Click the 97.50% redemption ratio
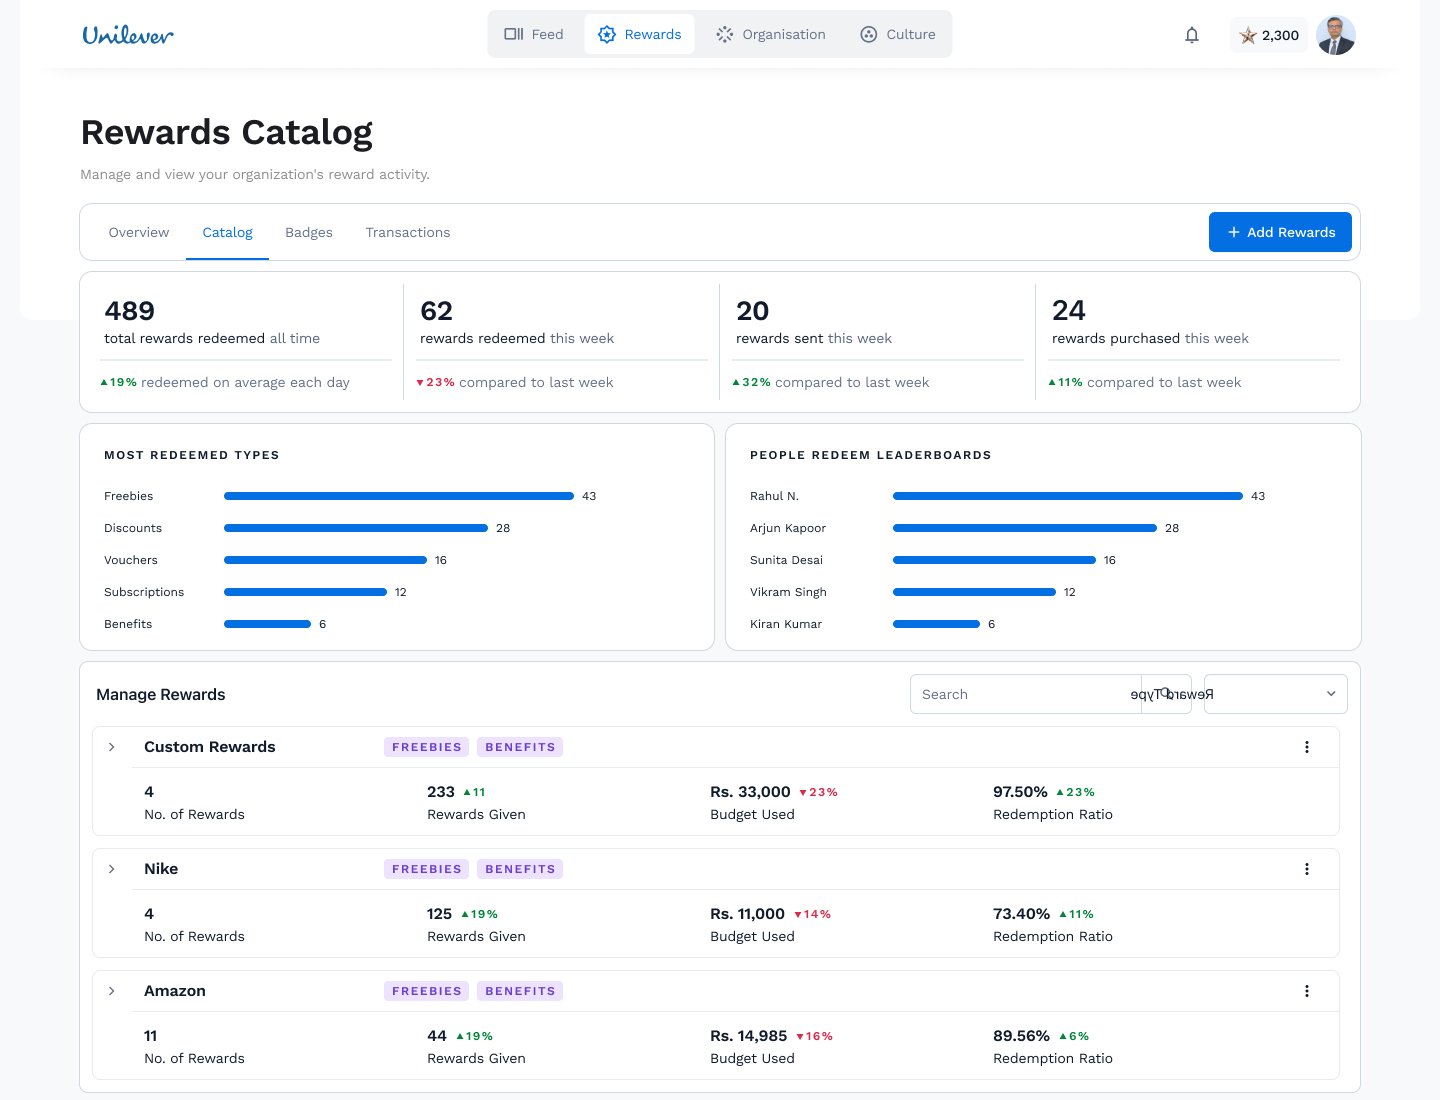 pyautogui.click(x=1020, y=792)
